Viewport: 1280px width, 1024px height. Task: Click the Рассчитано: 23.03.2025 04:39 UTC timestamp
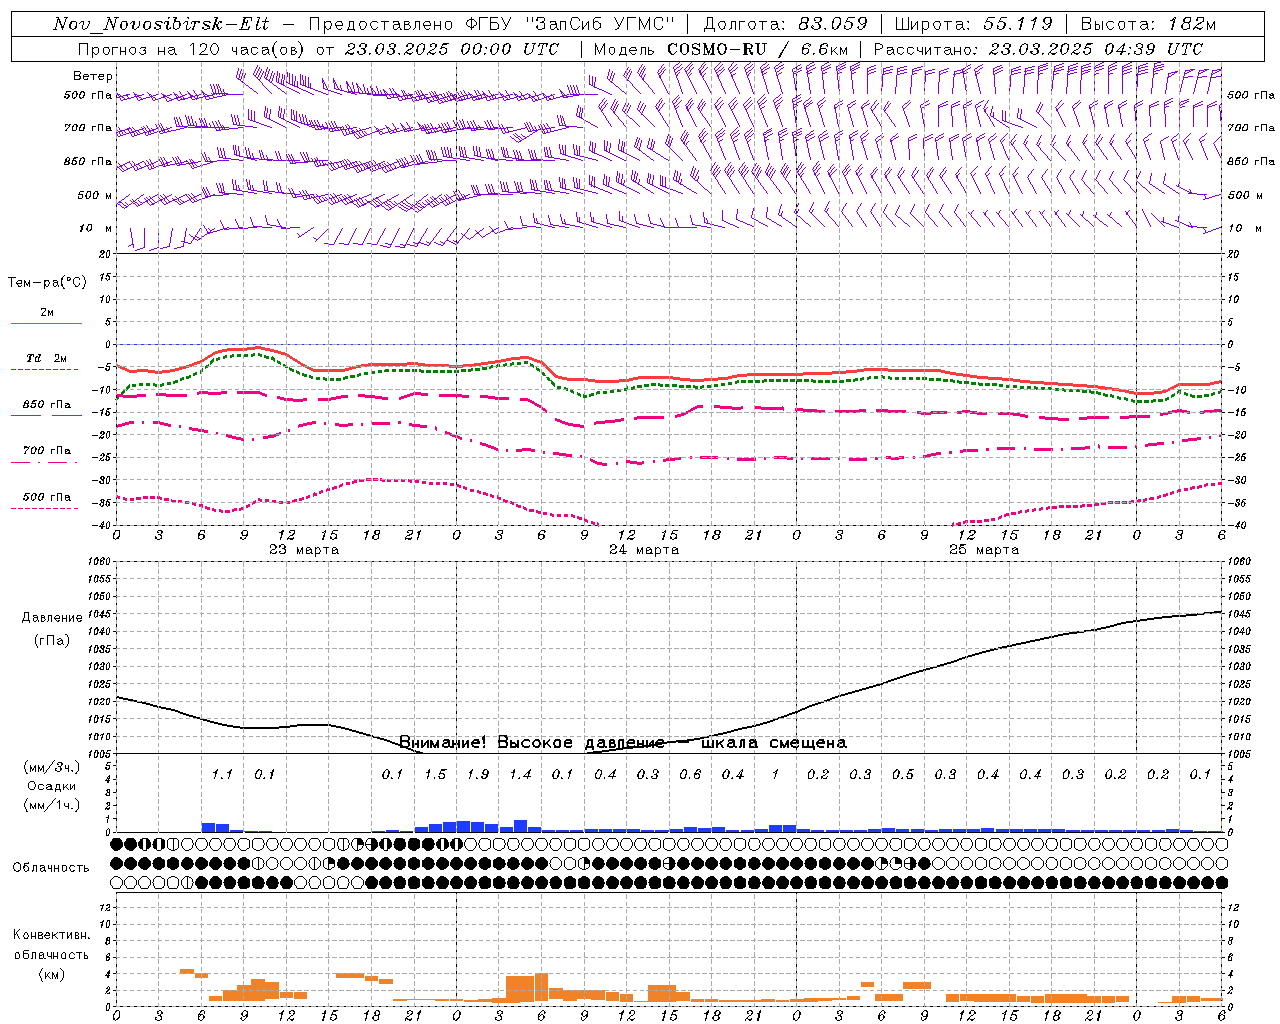pos(1038,49)
